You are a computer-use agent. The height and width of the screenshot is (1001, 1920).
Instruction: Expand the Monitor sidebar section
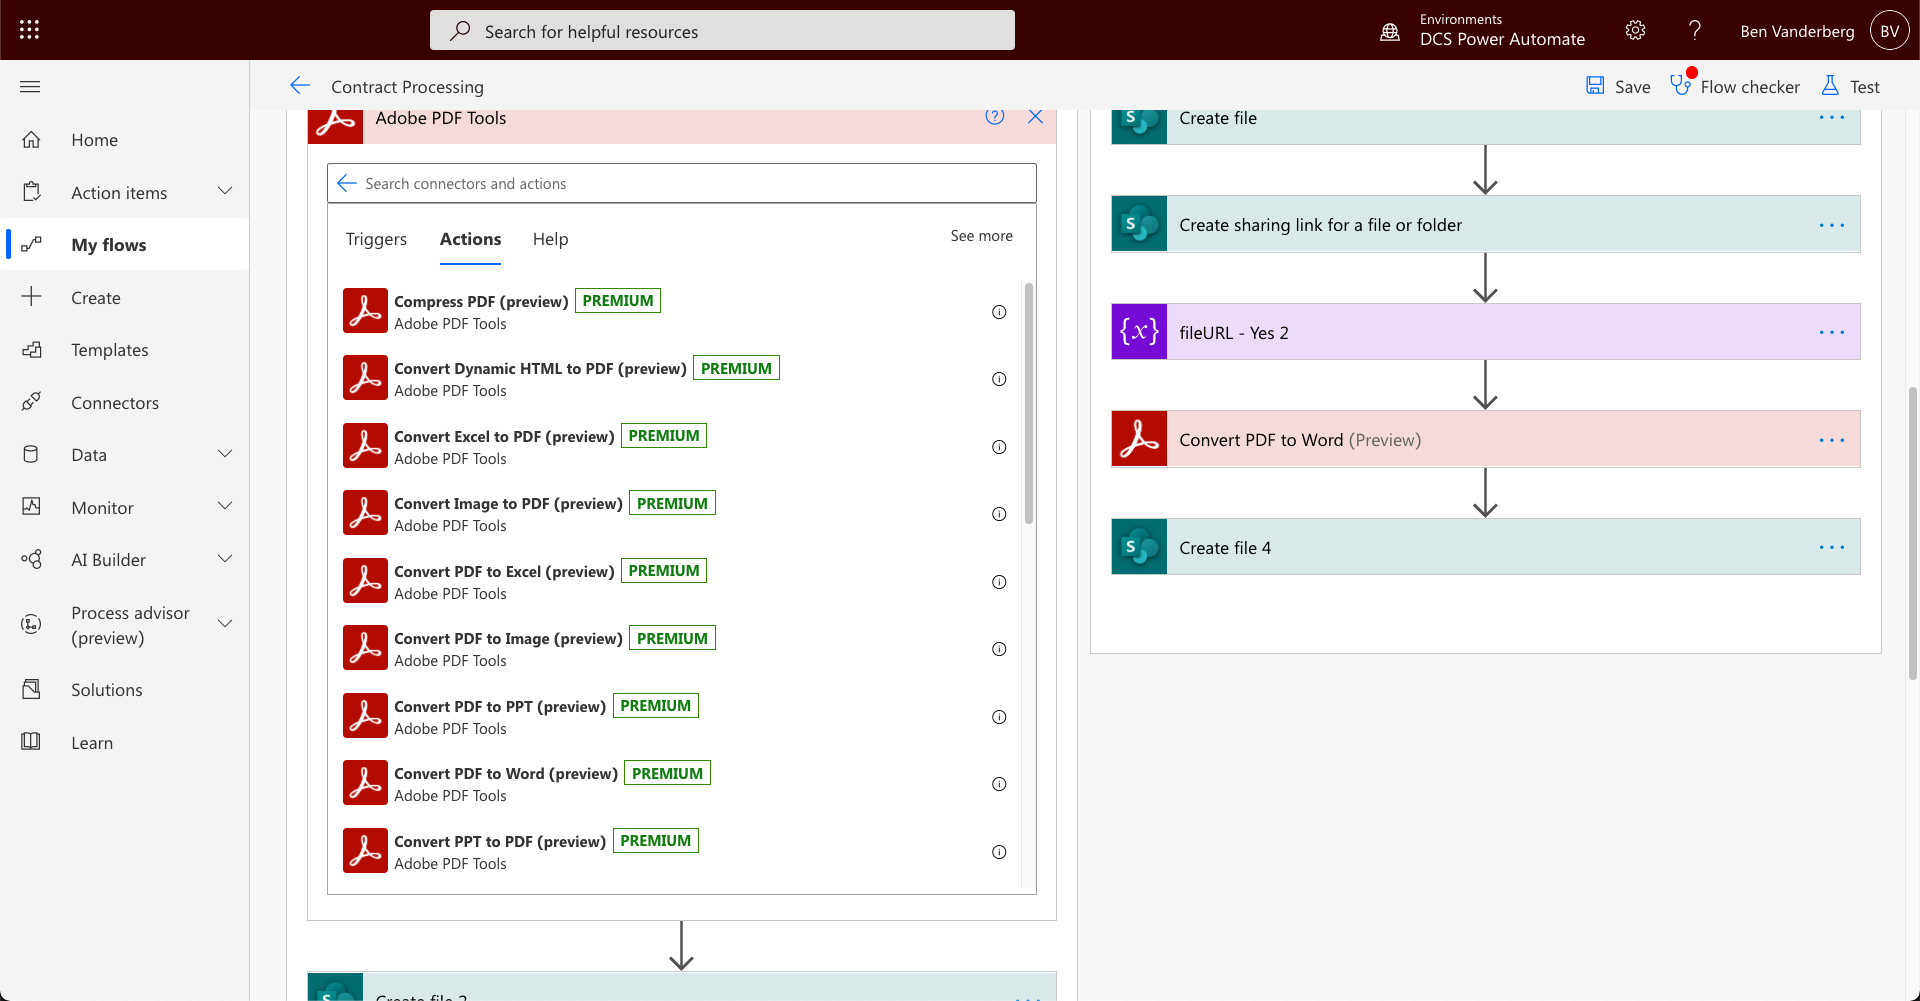(227, 506)
